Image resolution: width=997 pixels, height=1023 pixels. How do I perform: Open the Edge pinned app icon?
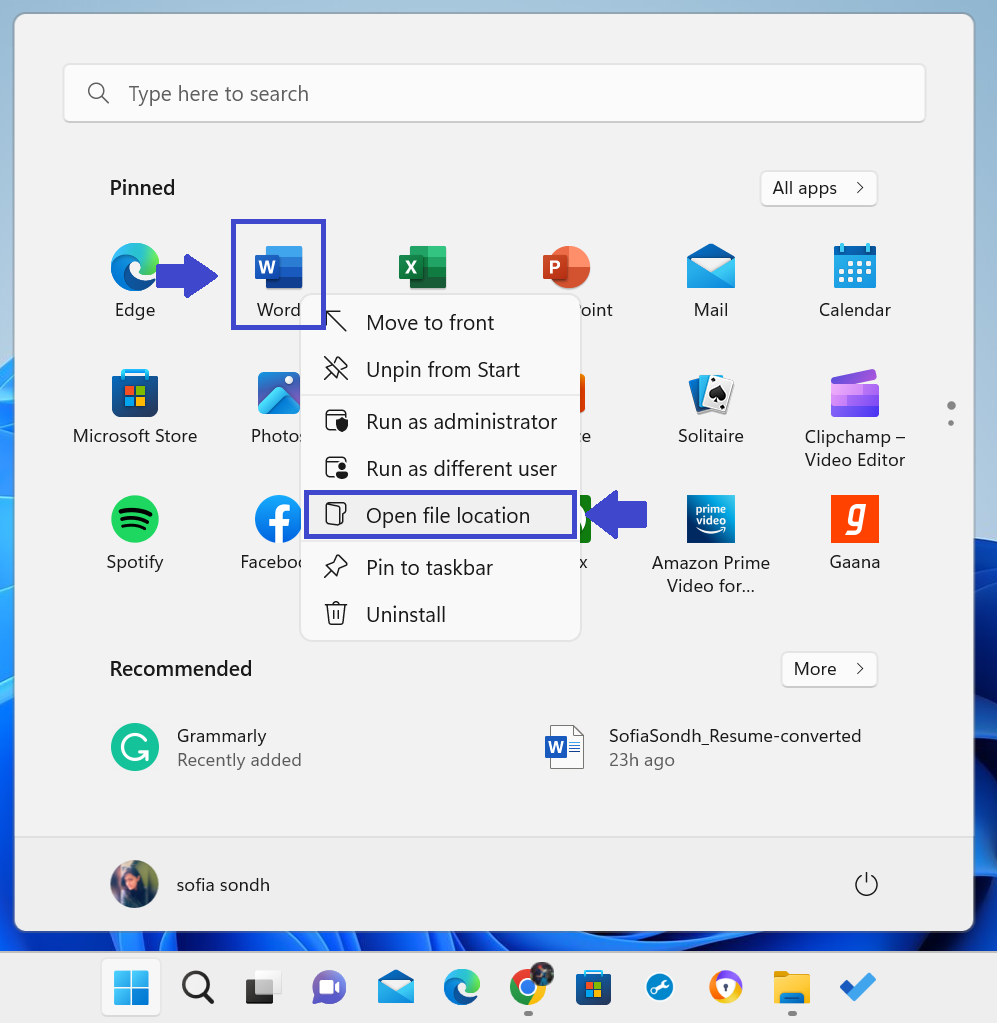(134, 268)
